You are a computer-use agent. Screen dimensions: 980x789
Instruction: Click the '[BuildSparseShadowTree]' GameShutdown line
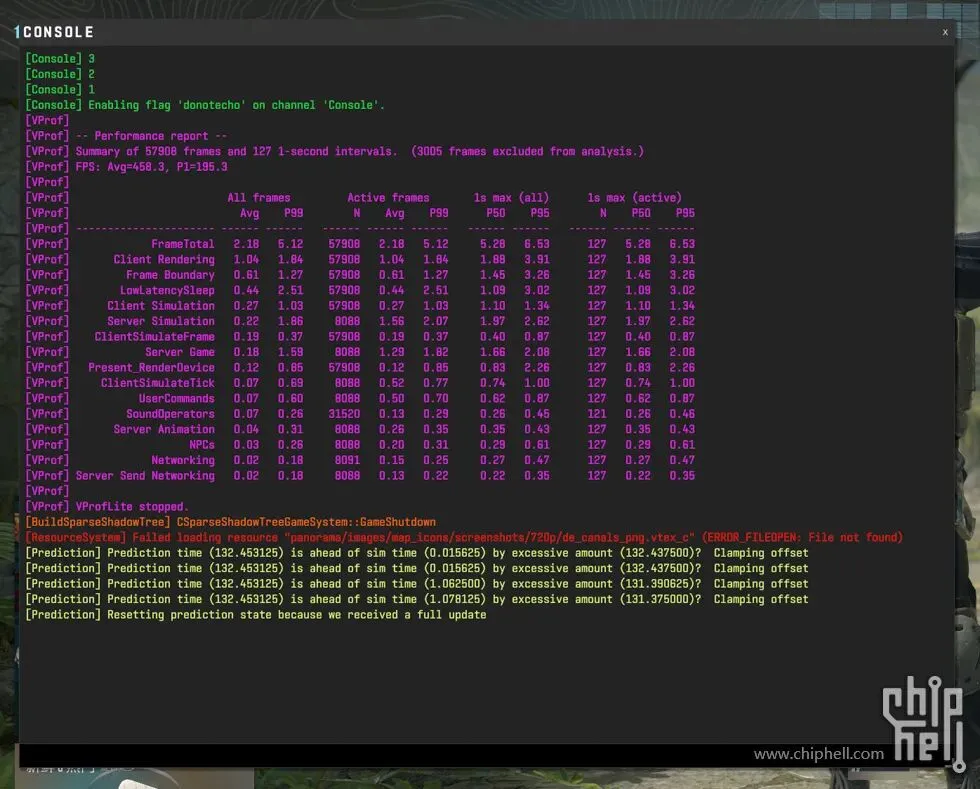230,522
